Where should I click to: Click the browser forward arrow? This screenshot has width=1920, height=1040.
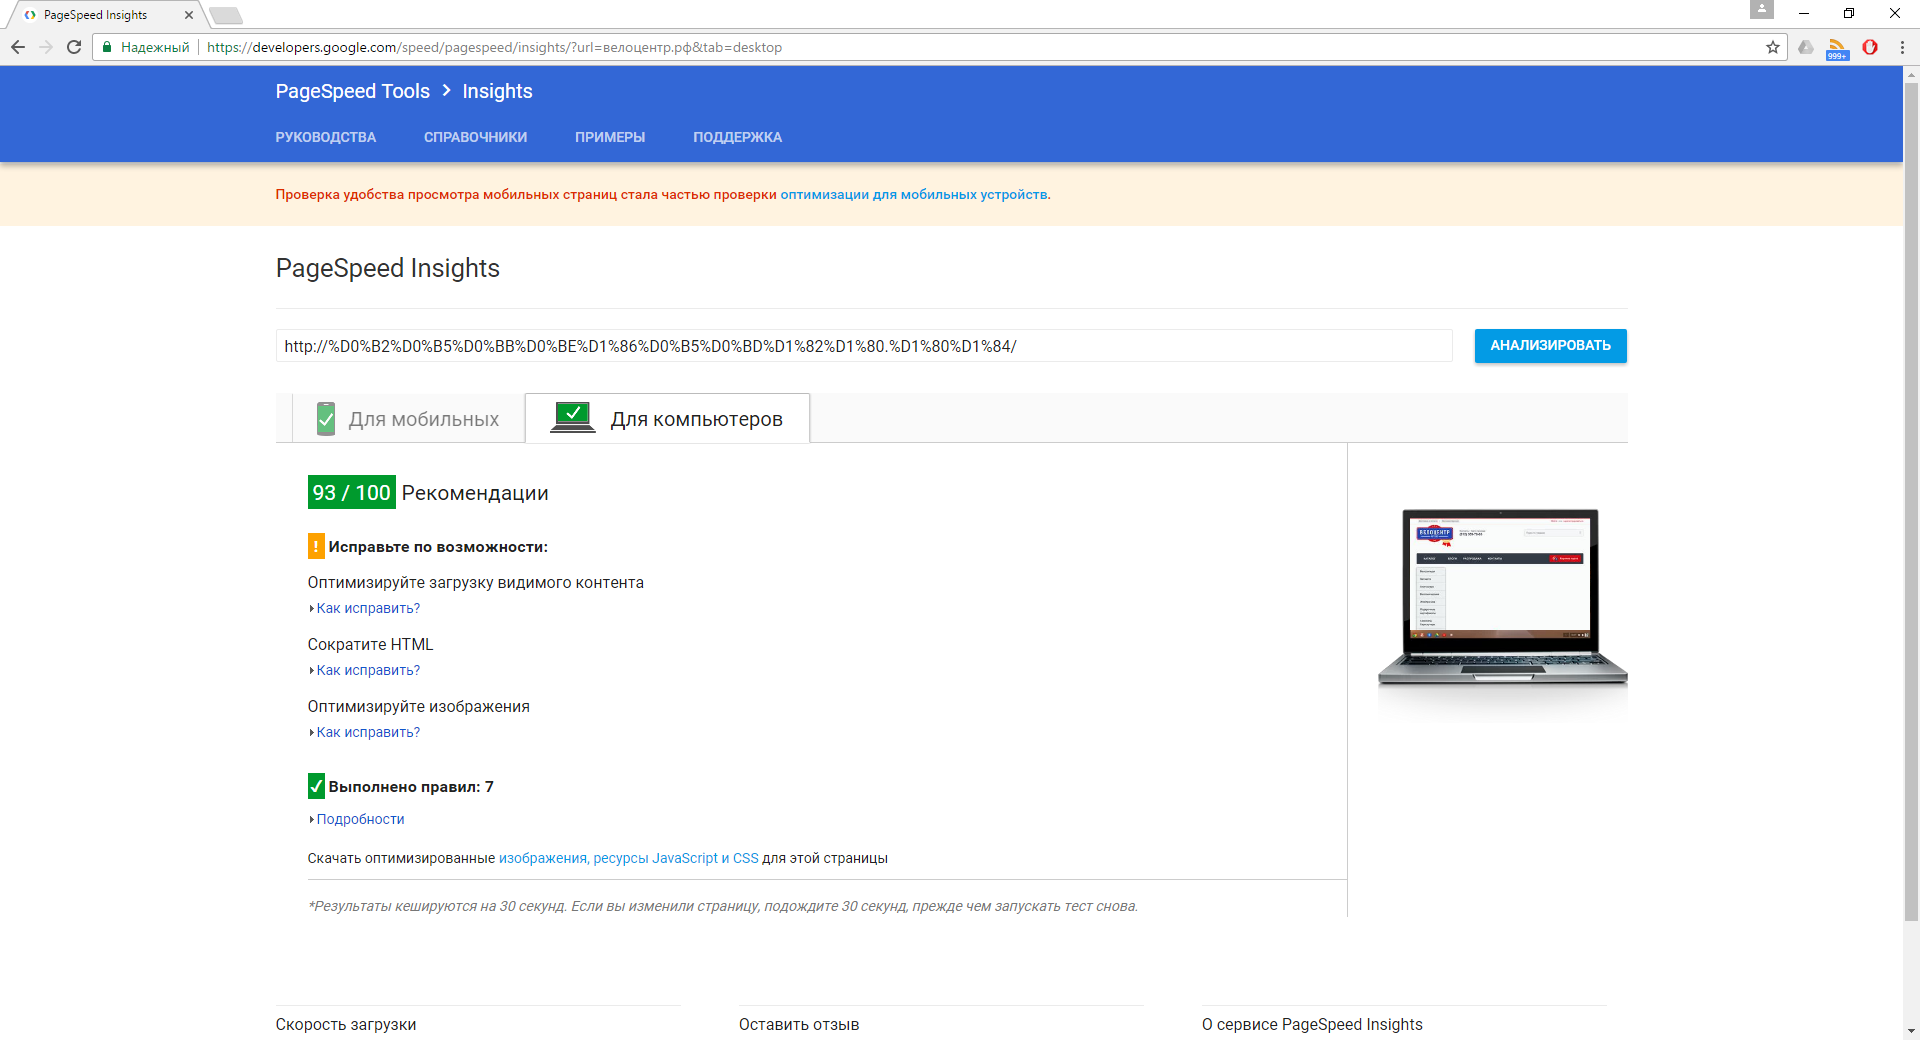46,47
